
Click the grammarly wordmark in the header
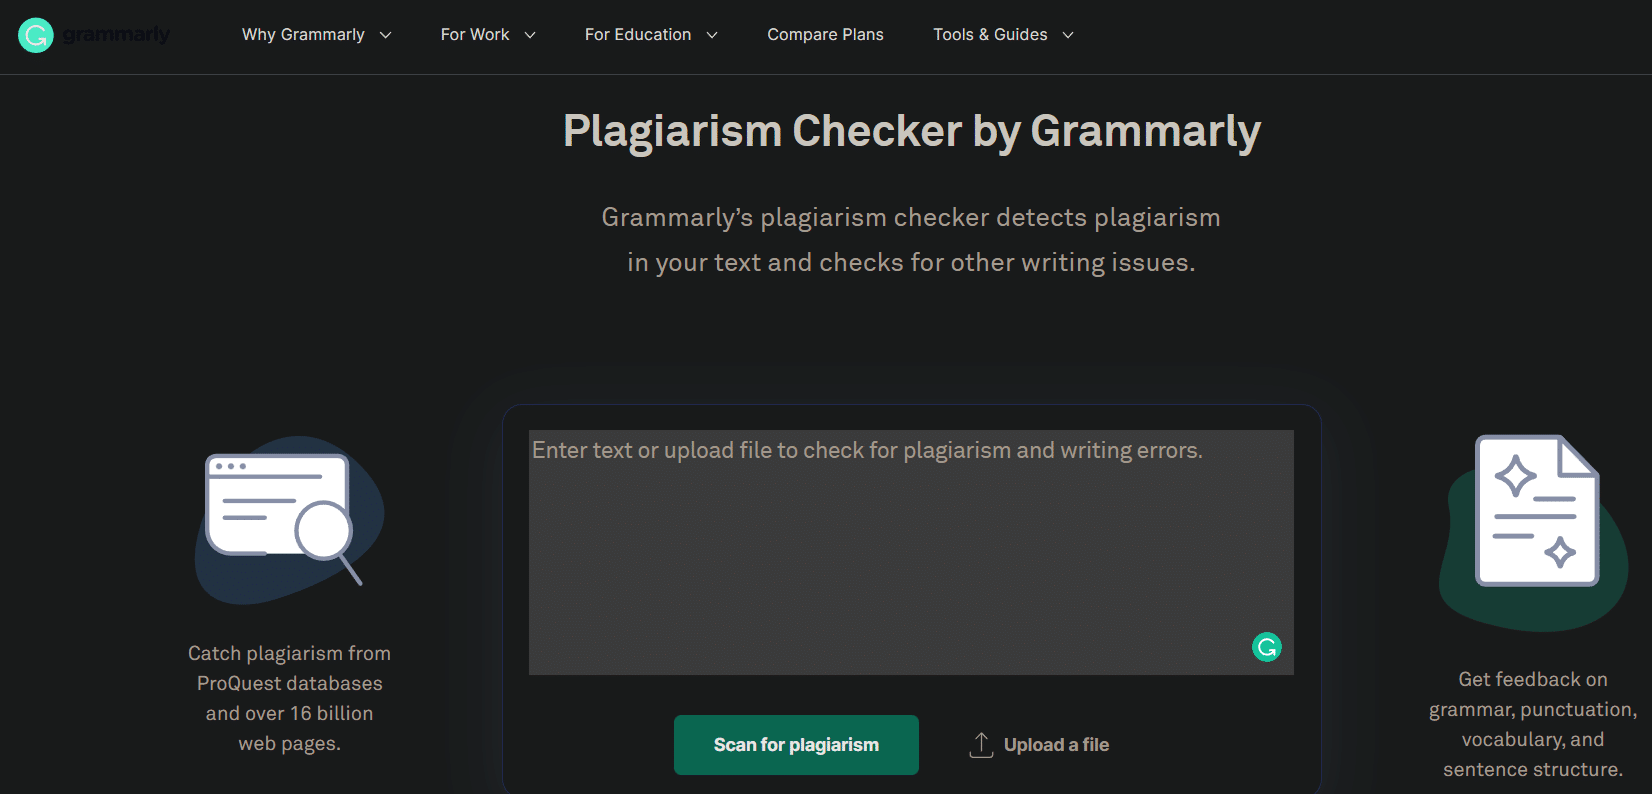click(x=116, y=35)
